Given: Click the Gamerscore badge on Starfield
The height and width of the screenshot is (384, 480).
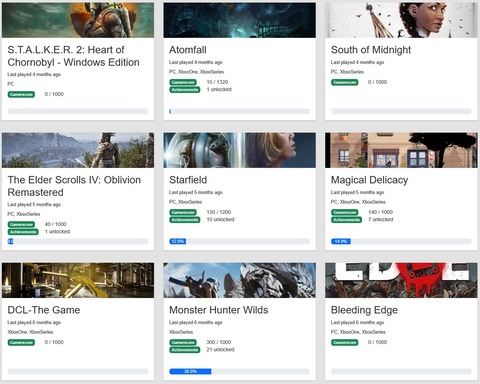Looking at the screenshot, I should click(183, 212).
